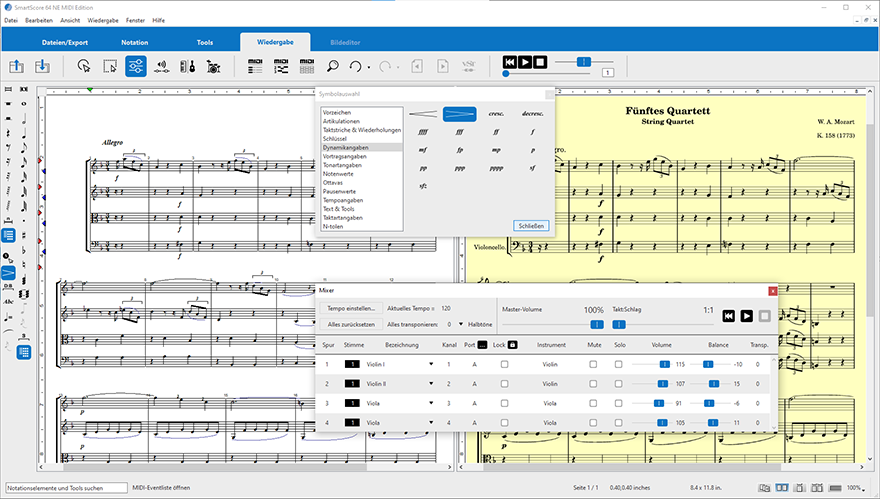Viewport: 880px width, 499px height.
Task: Open the undo history dropdown arrow
Action: coord(369,68)
